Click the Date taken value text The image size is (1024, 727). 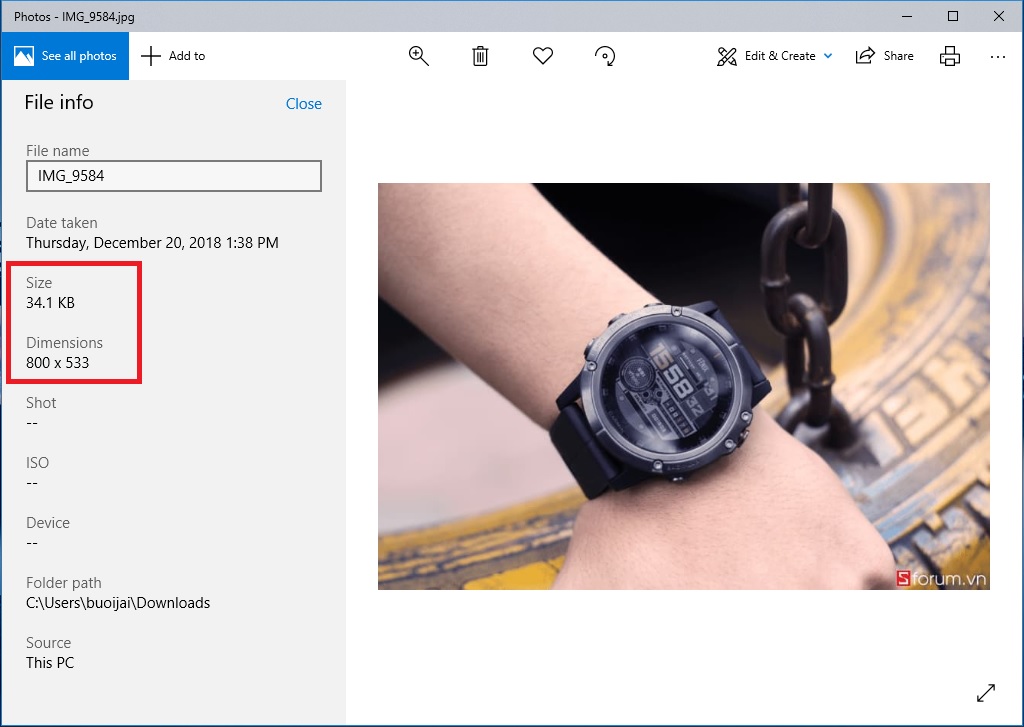click(x=152, y=243)
